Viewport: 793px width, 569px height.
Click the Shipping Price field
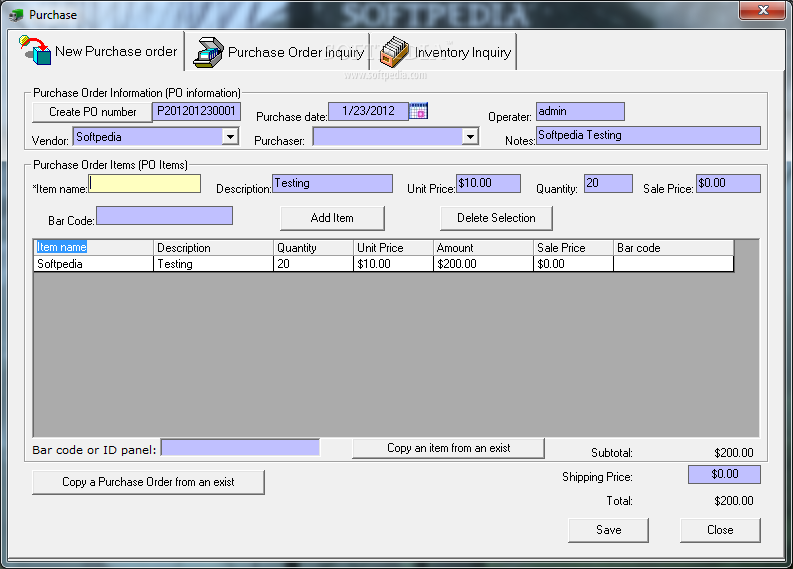[x=724, y=474]
